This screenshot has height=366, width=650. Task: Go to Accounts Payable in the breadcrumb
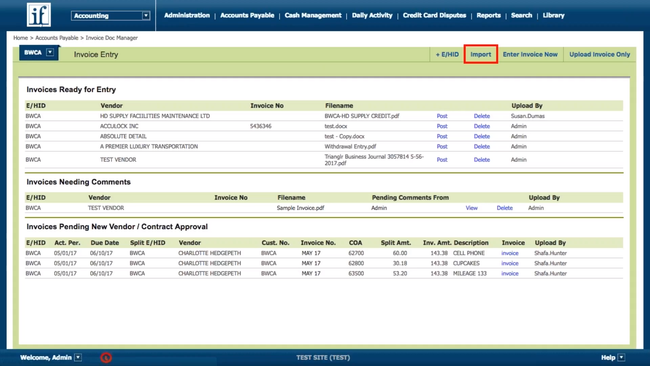[56, 38]
